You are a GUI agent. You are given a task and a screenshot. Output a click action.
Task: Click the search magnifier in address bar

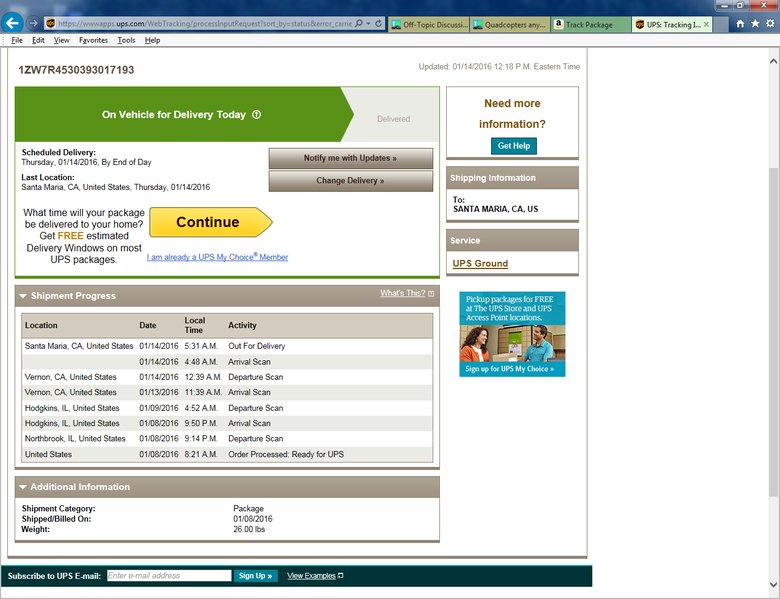click(359, 23)
